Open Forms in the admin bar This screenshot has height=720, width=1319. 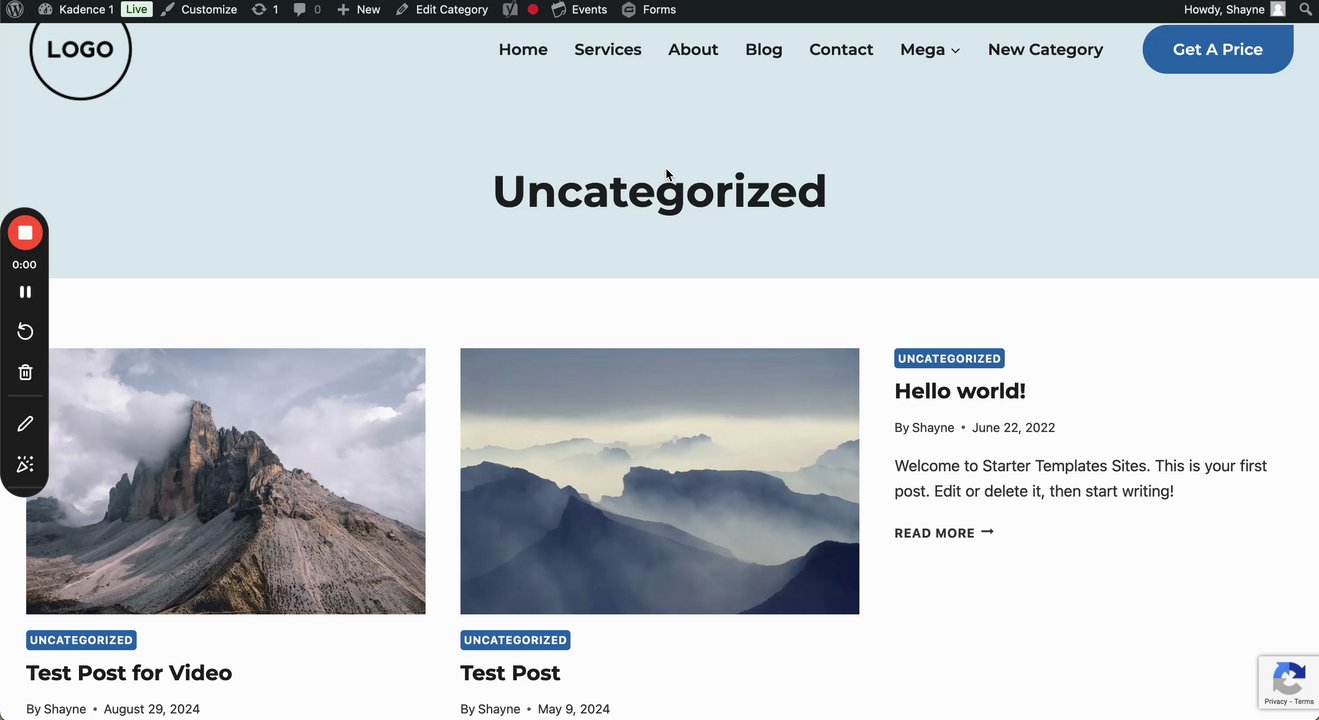[x=649, y=9]
